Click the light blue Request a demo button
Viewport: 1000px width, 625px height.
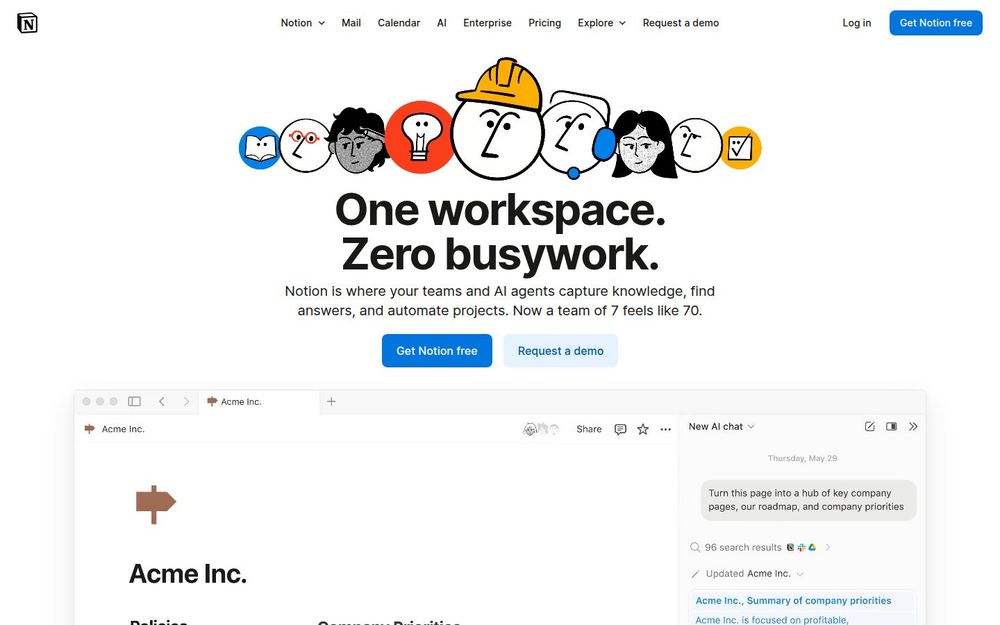pos(561,351)
